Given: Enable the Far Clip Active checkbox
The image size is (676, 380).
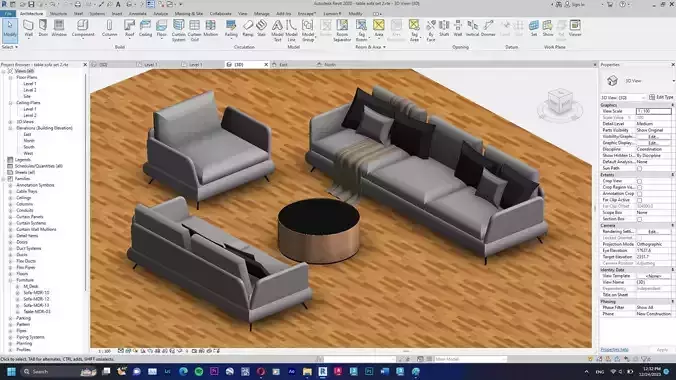Looking at the screenshot, I should coord(639,200).
